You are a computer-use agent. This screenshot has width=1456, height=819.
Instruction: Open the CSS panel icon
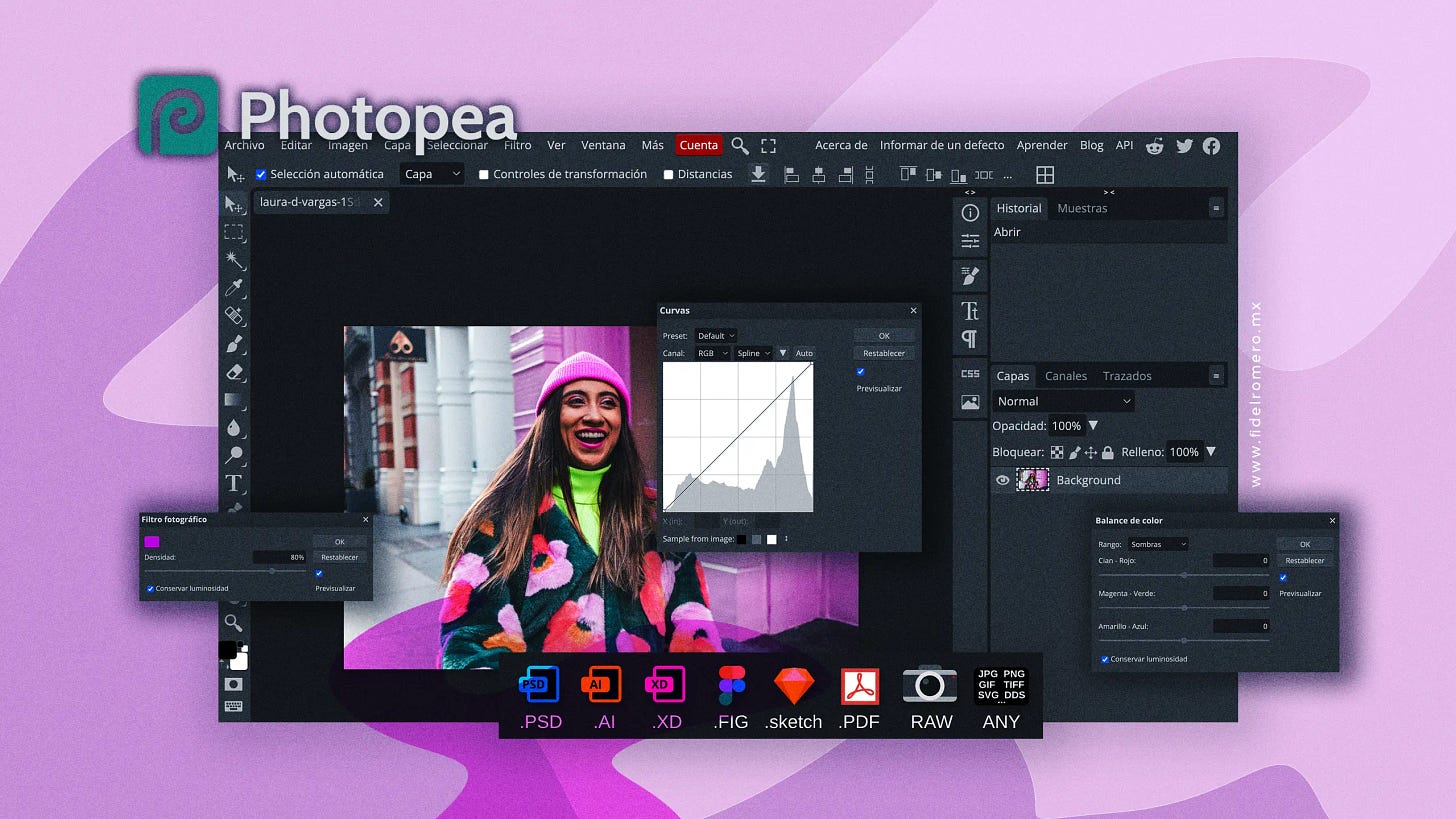click(x=970, y=374)
